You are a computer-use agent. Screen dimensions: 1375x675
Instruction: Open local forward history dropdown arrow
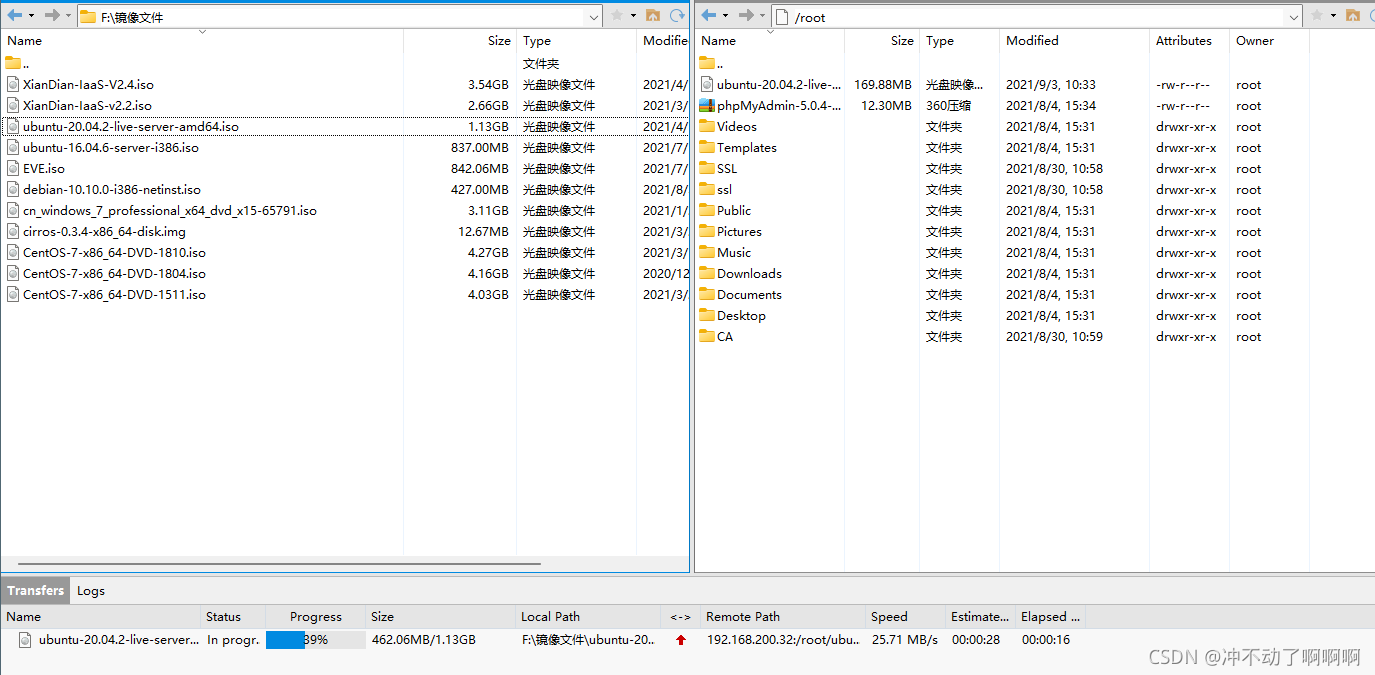point(68,16)
